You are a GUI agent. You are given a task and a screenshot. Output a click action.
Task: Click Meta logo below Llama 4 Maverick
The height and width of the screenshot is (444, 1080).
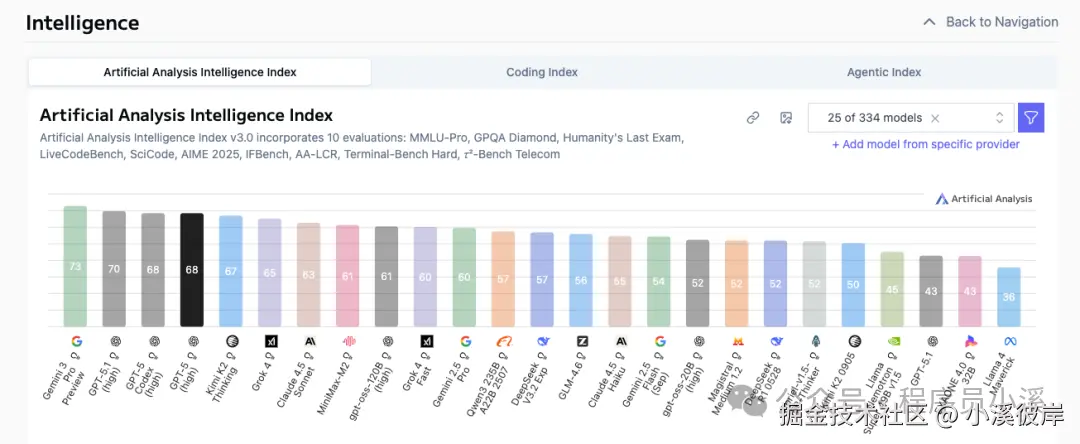[x=1010, y=341]
